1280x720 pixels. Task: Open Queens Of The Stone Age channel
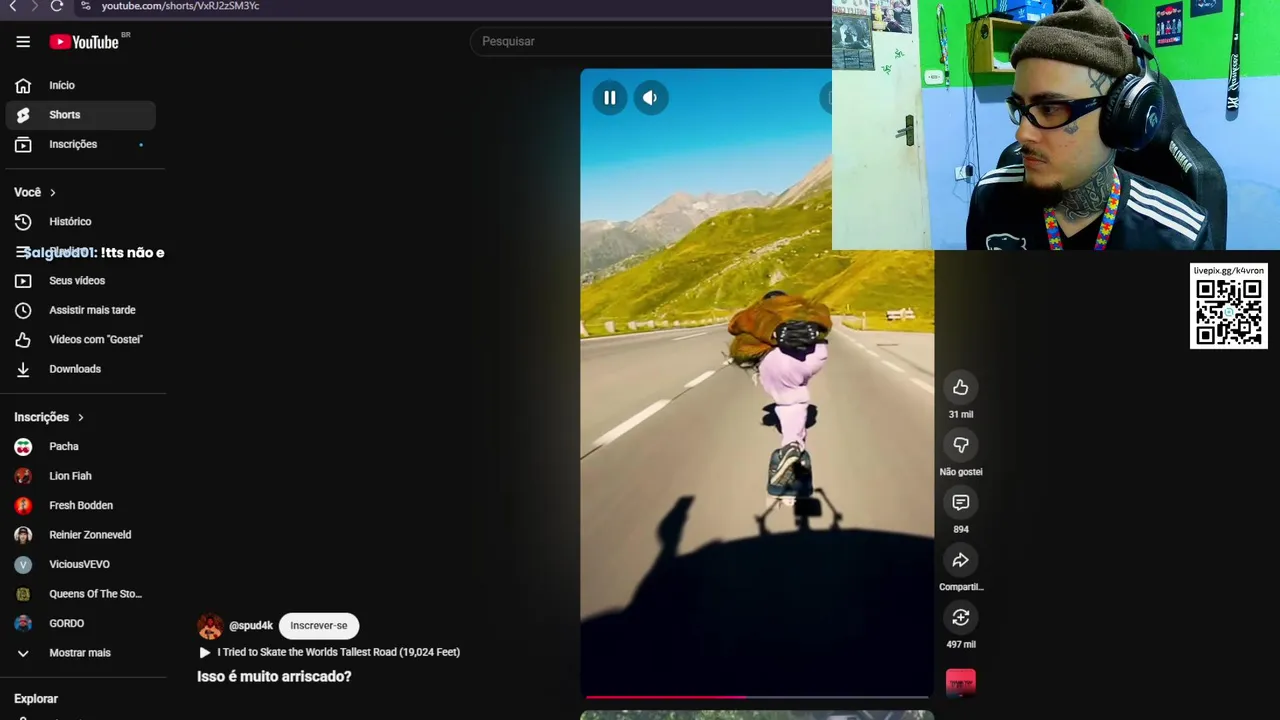click(x=81, y=594)
